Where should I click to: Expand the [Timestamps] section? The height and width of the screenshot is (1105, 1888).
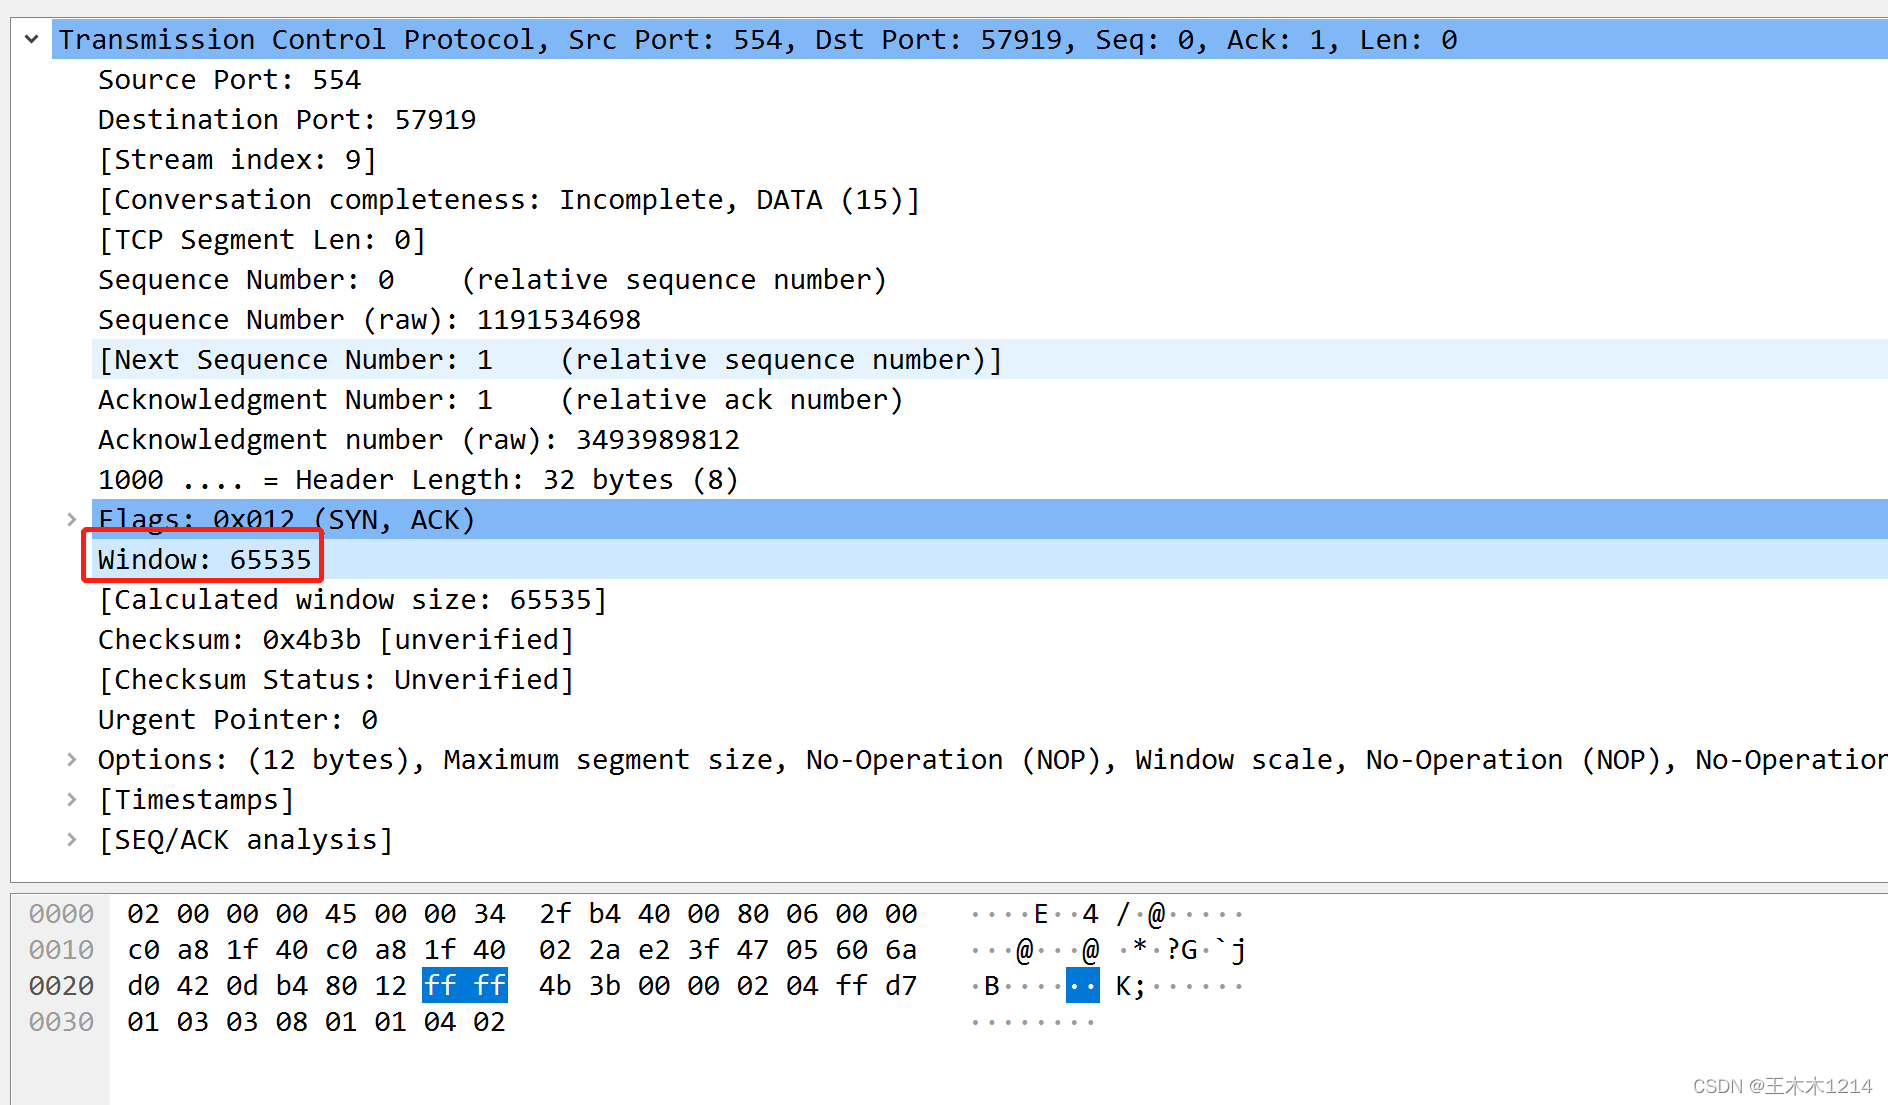click(x=71, y=799)
